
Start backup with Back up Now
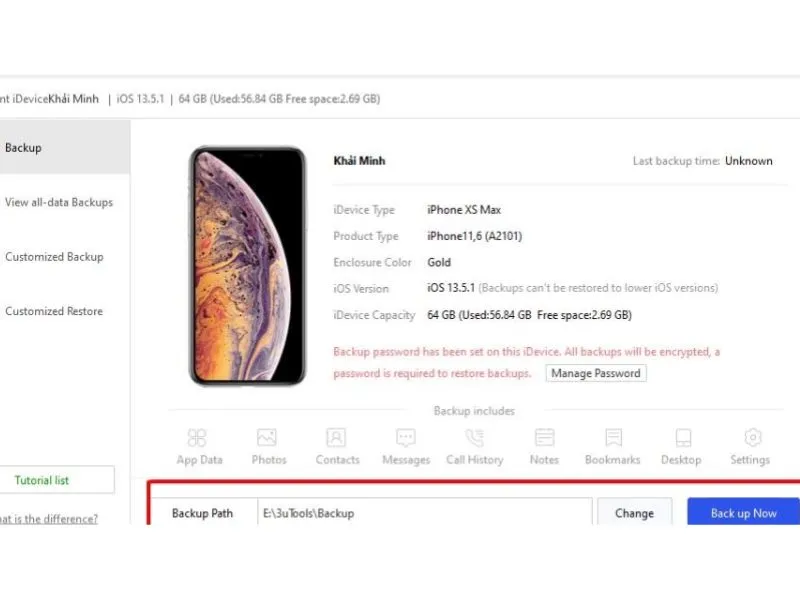click(743, 512)
